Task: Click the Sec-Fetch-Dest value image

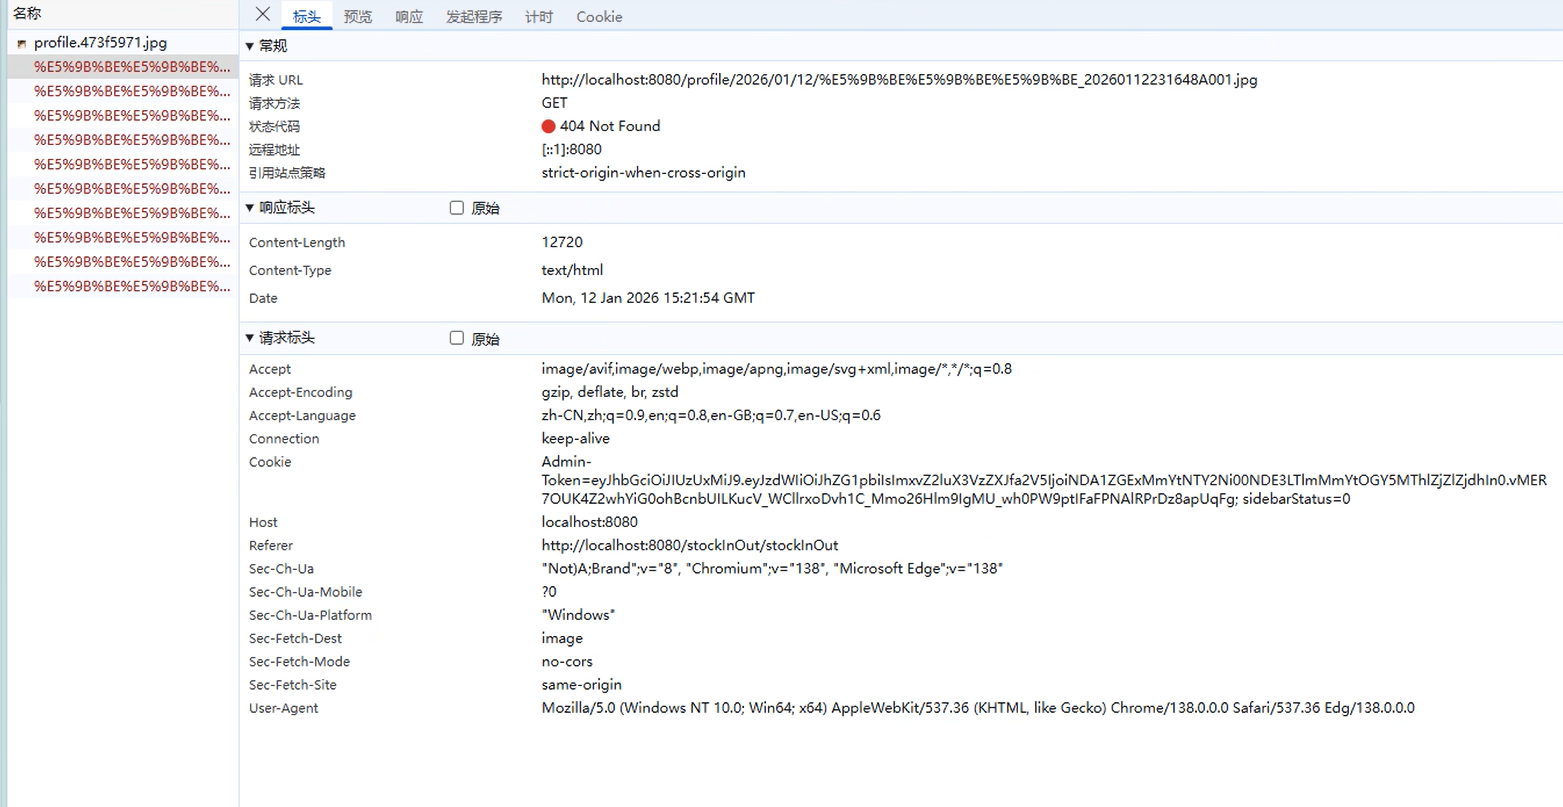Action: coord(562,638)
